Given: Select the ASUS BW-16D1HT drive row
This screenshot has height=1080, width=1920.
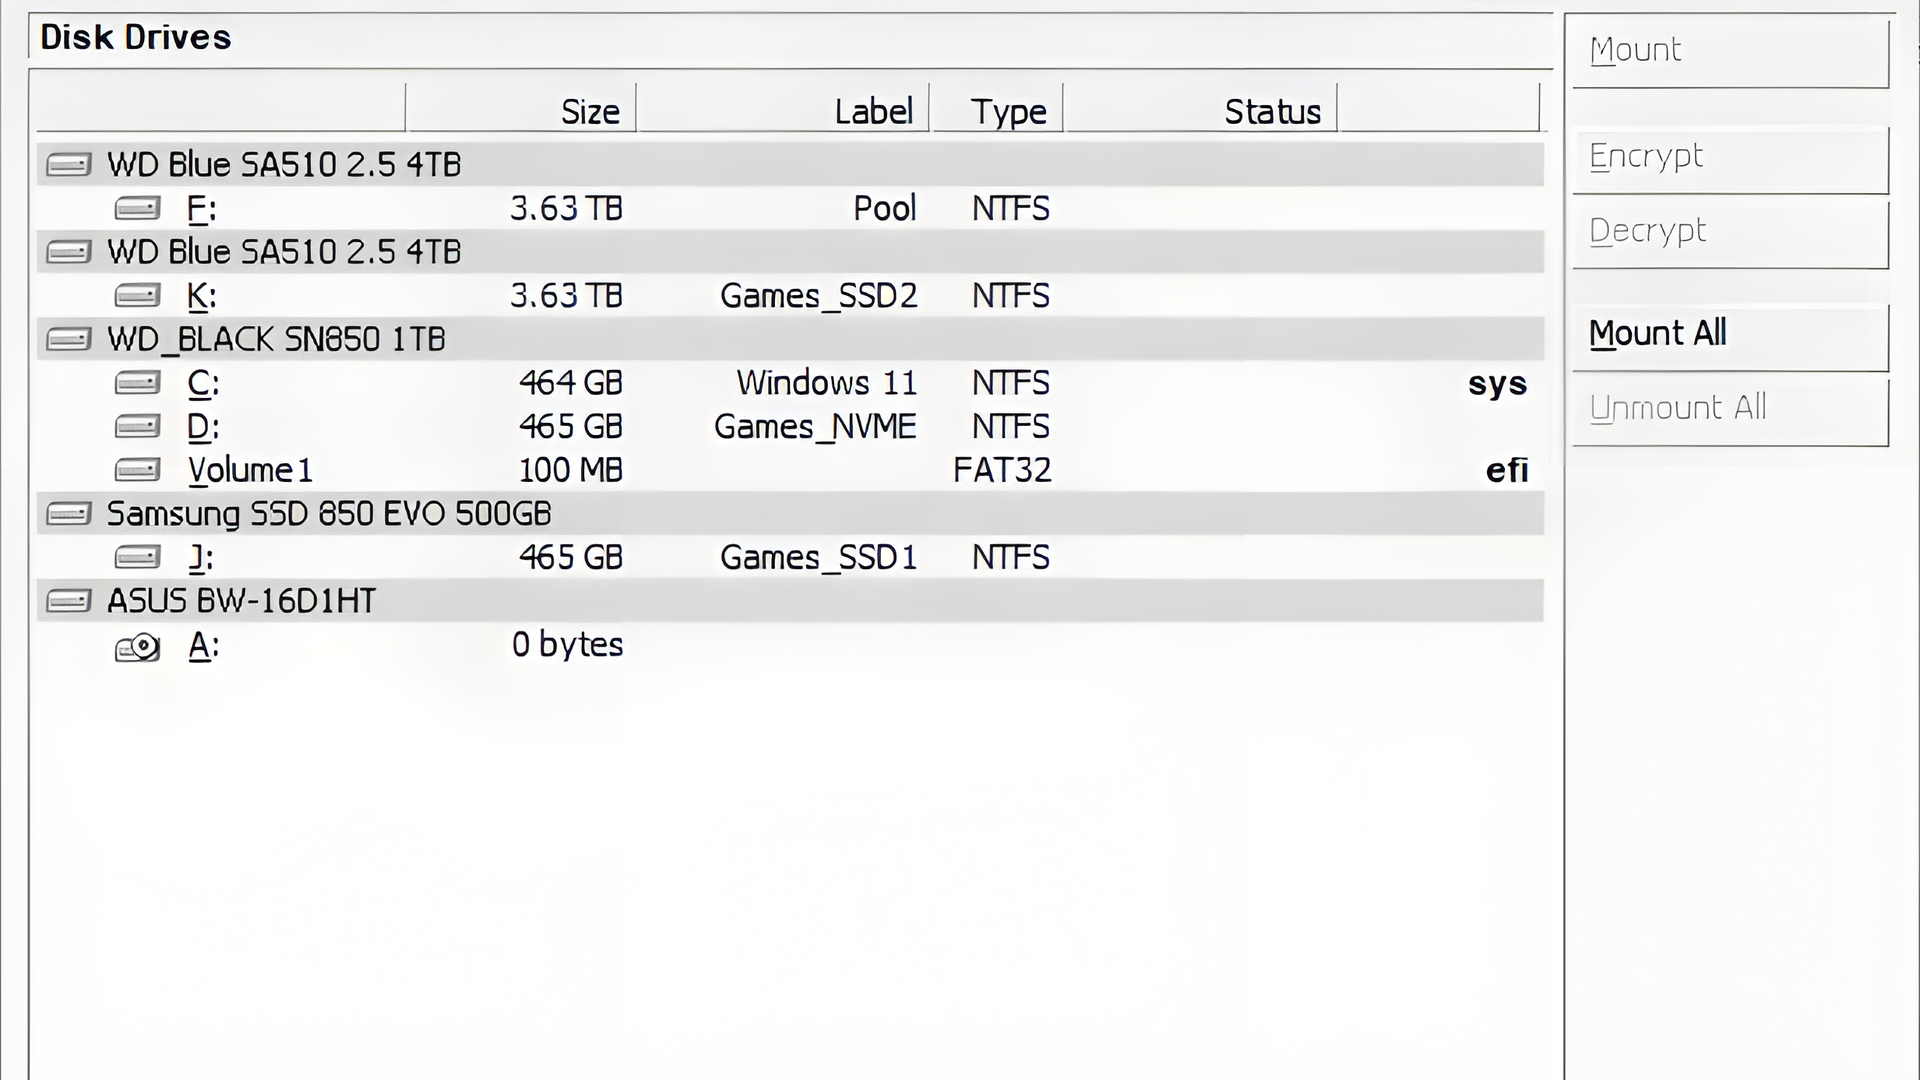Looking at the screenshot, I should click(790, 601).
